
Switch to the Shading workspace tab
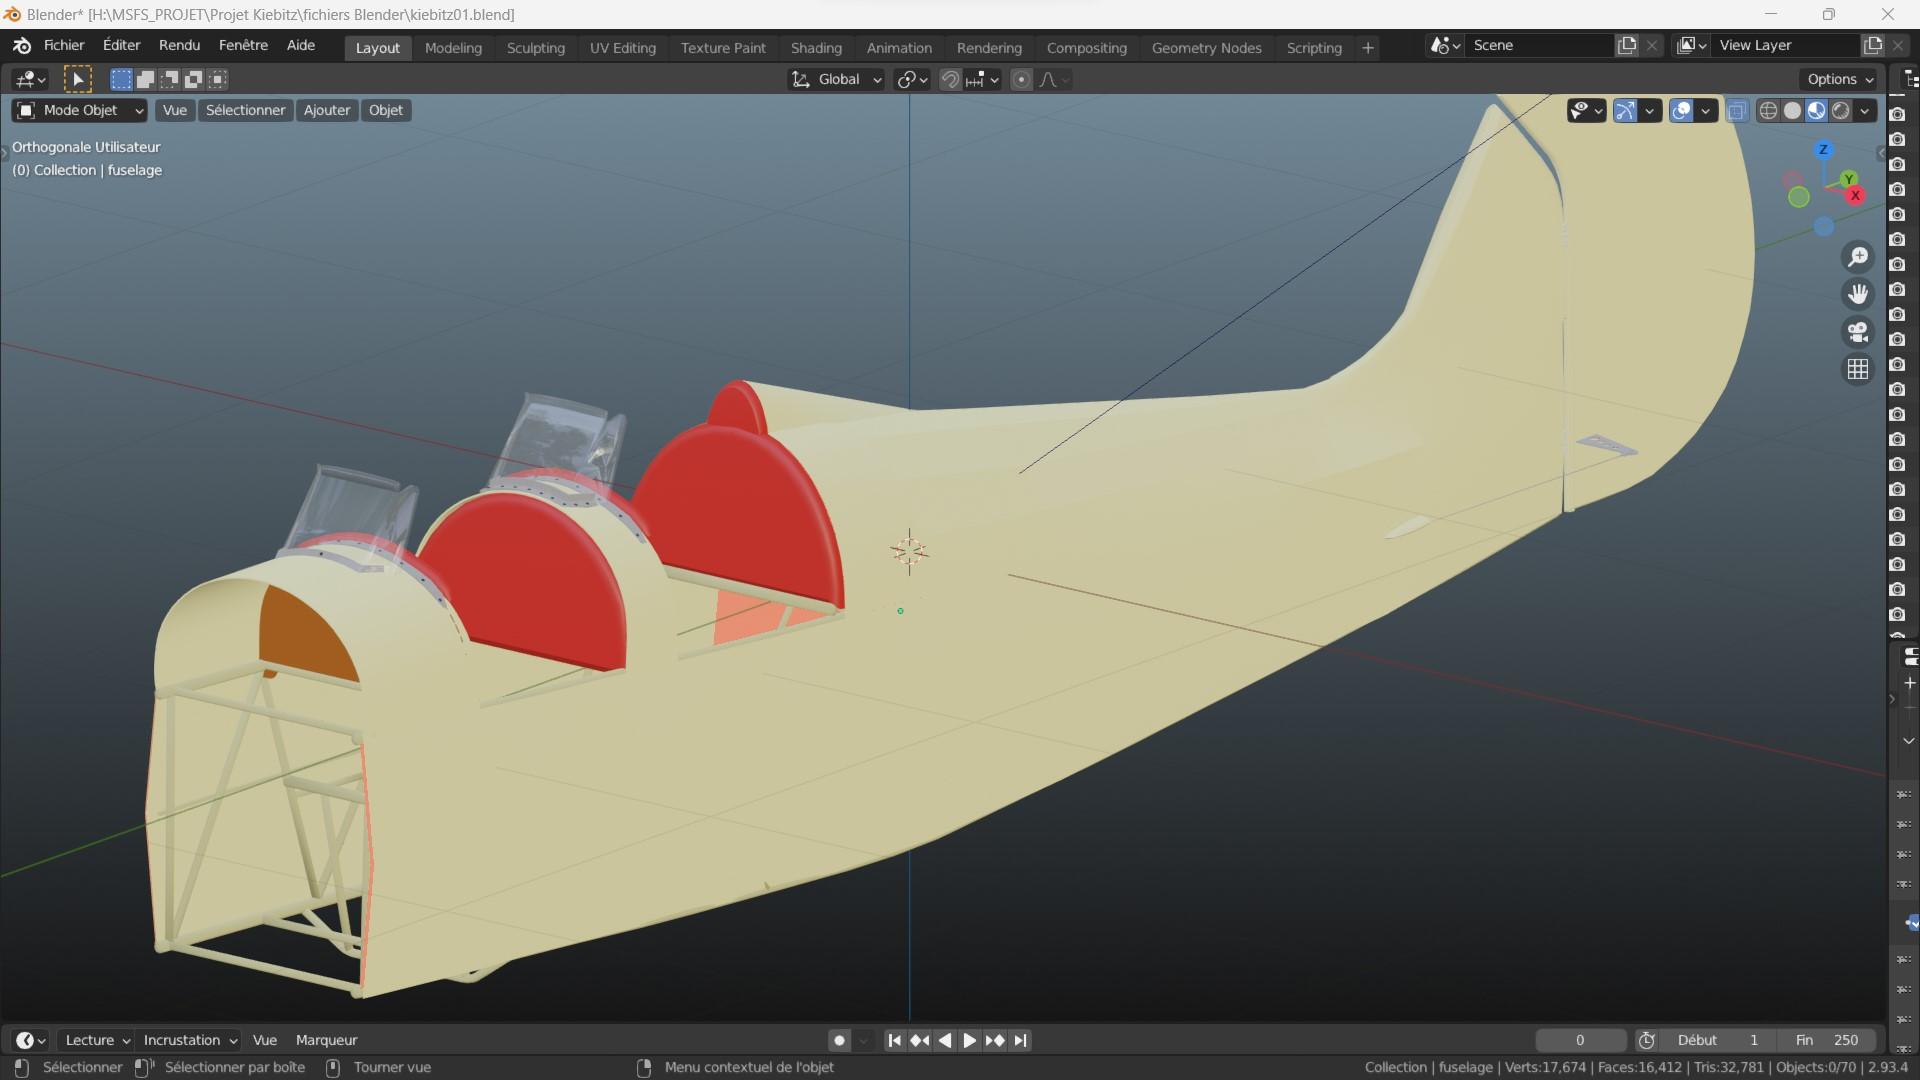click(816, 48)
